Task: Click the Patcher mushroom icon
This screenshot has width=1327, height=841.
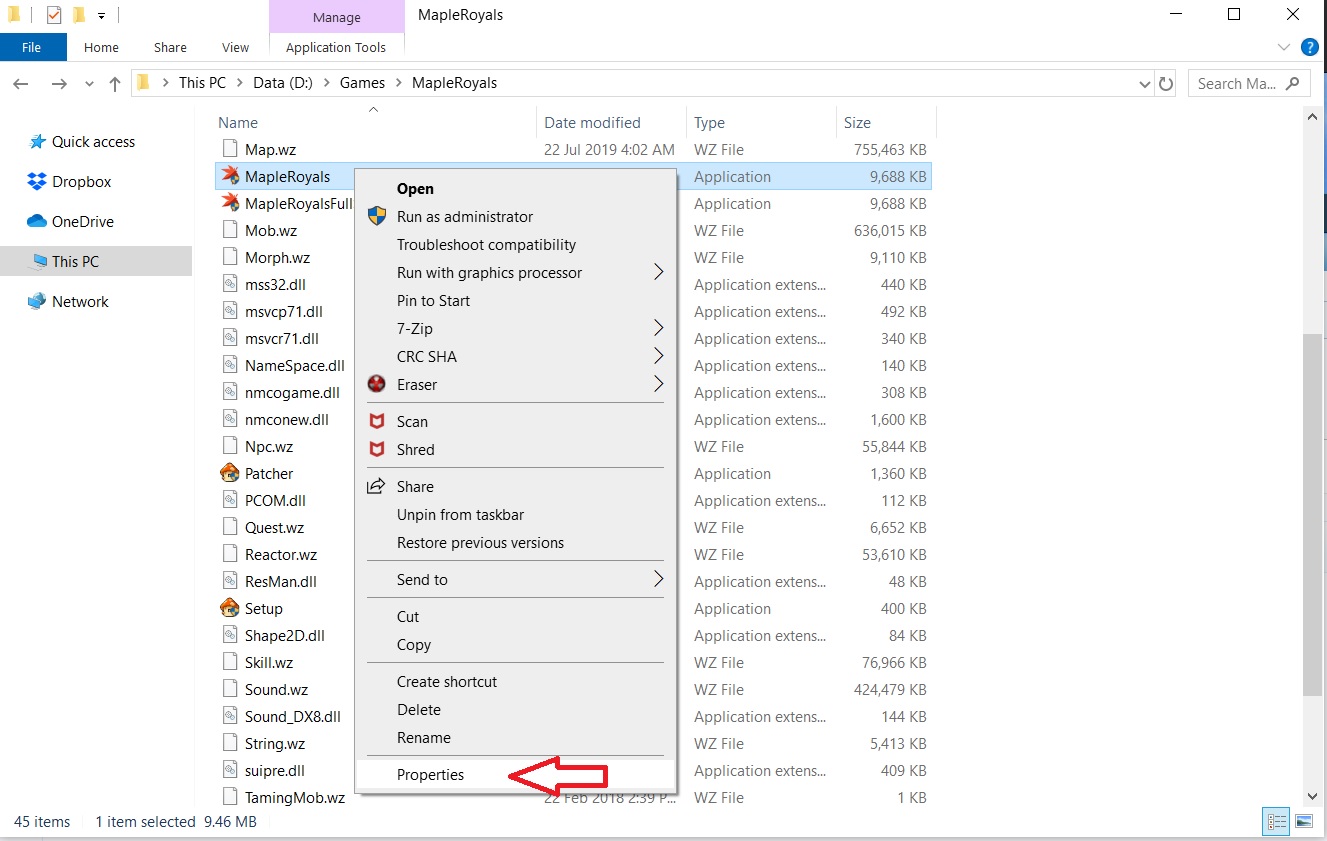Action: pyautogui.click(x=230, y=474)
